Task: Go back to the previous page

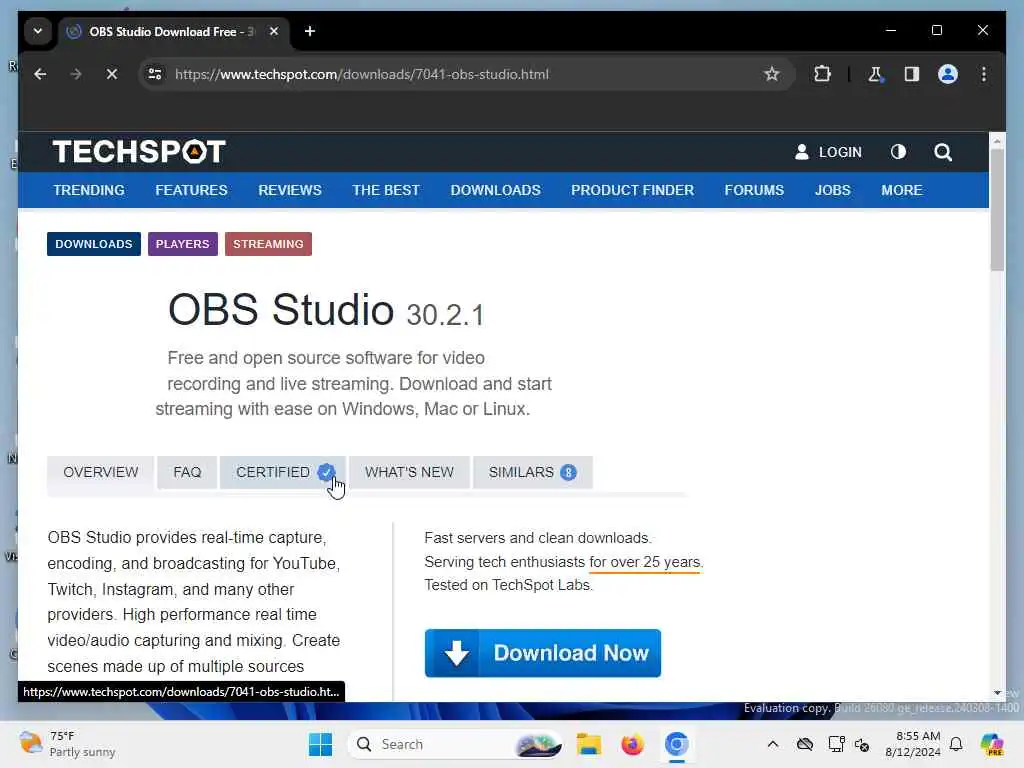Action: pos(40,74)
